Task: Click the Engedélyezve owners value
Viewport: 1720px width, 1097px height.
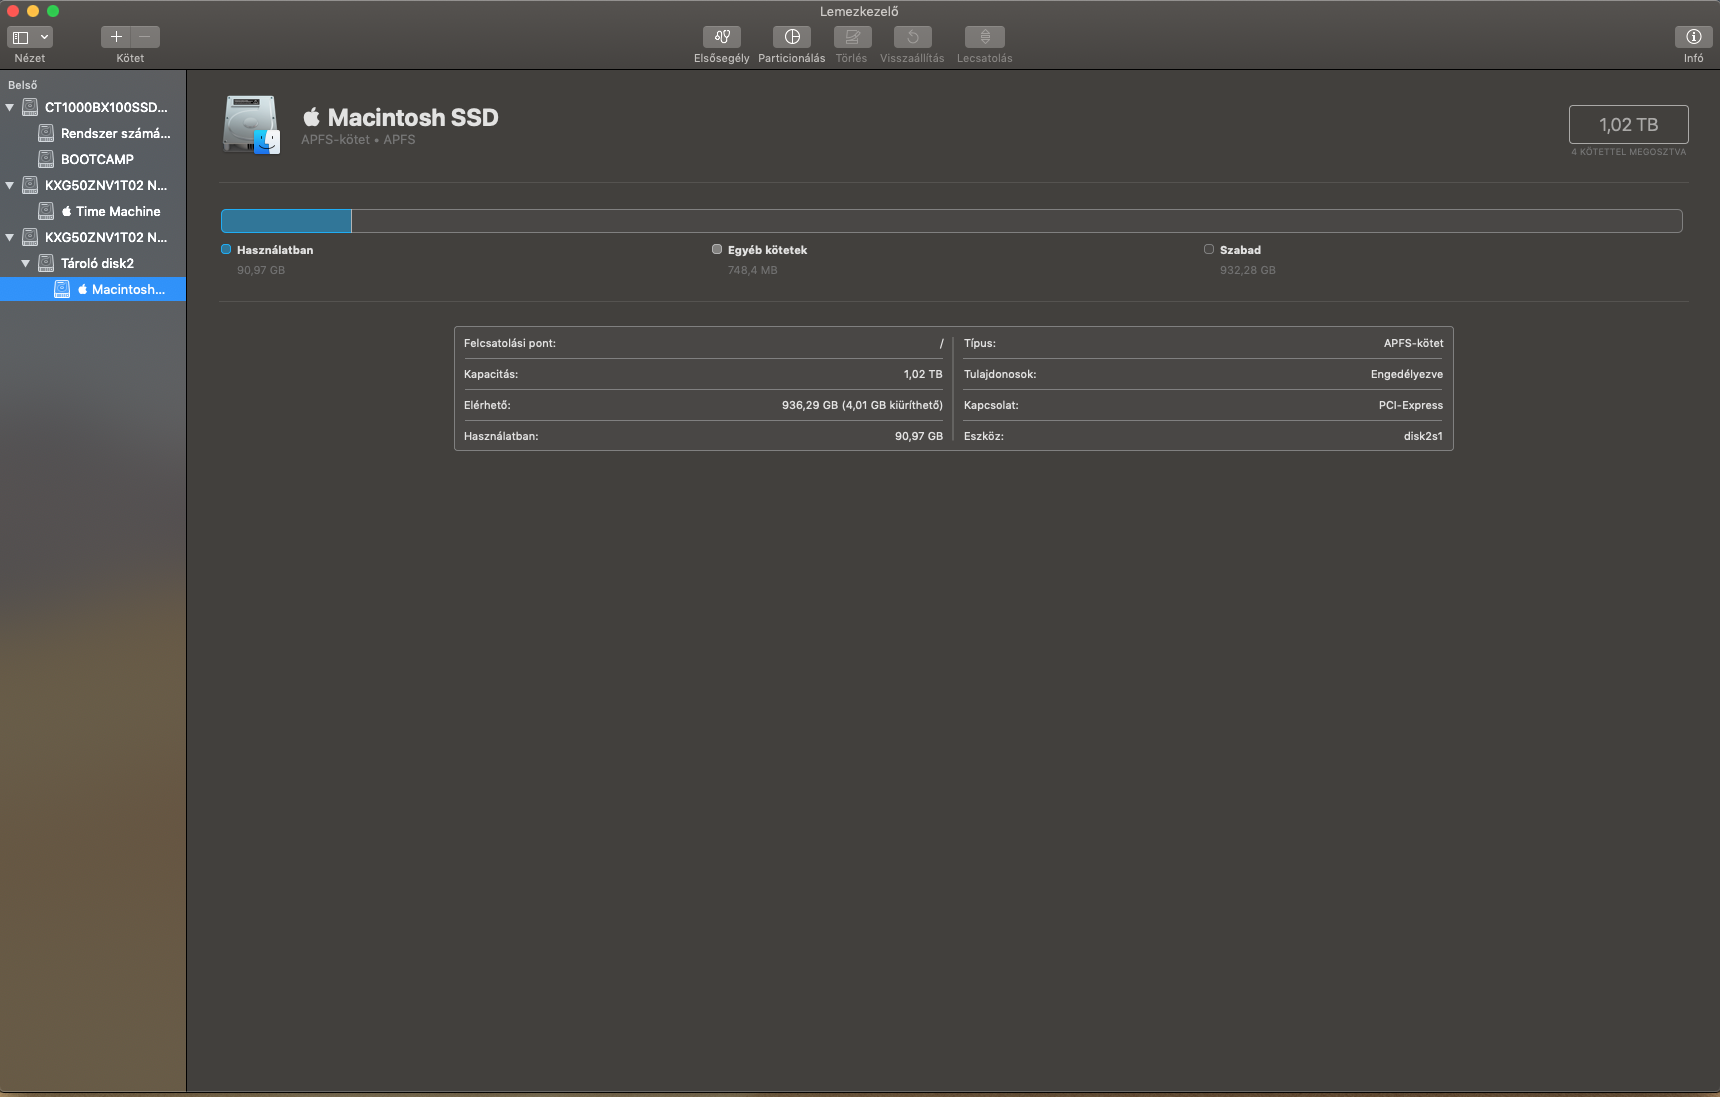Action: tap(1406, 374)
